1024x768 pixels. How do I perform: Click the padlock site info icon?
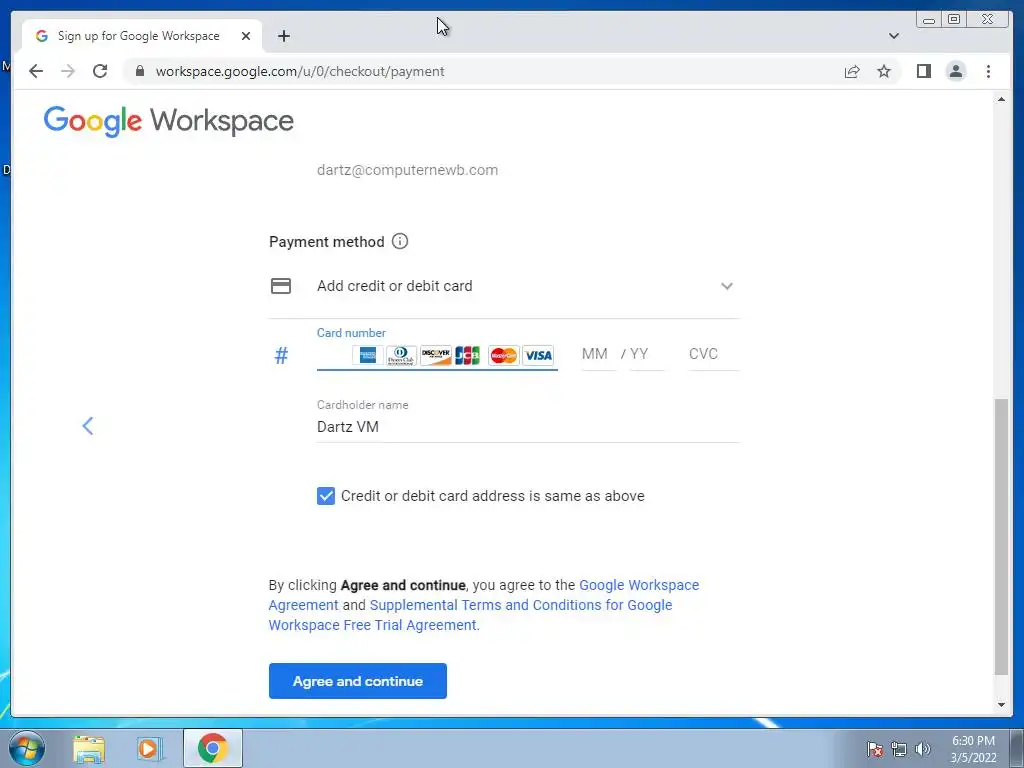(139, 71)
